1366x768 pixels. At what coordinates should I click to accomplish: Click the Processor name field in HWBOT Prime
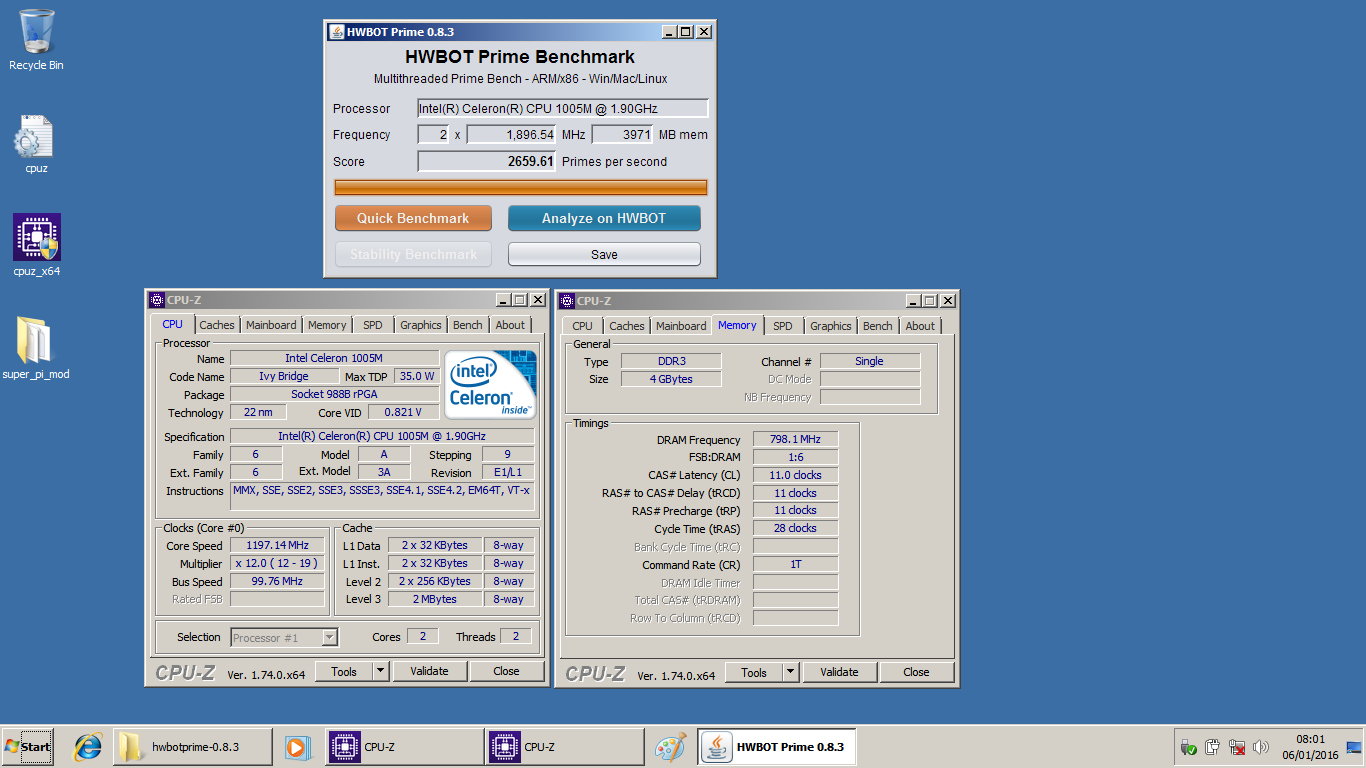pyautogui.click(x=563, y=108)
